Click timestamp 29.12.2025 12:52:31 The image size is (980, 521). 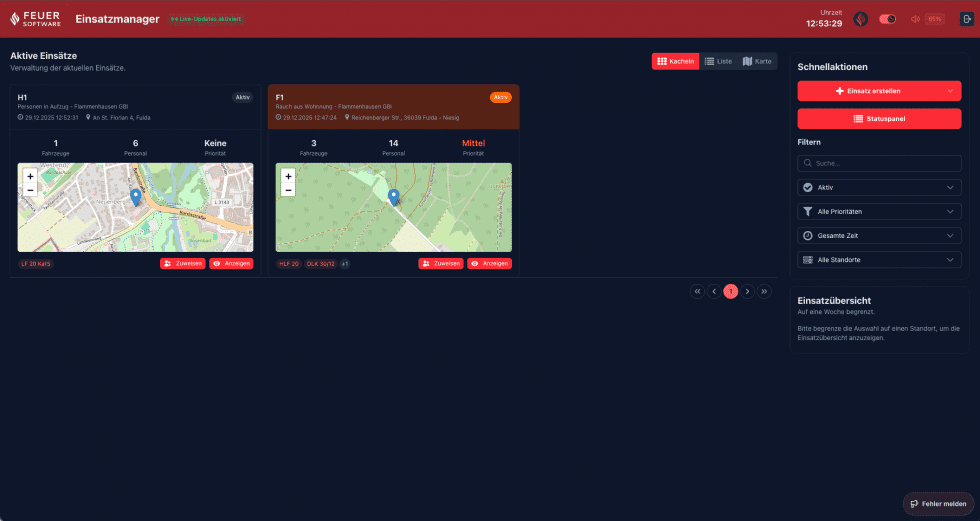[x=51, y=117]
